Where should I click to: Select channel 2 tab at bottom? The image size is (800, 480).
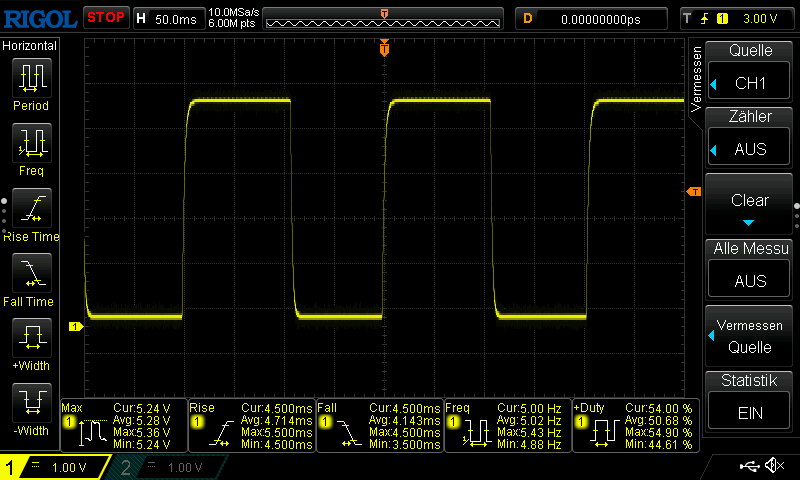(163, 467)
